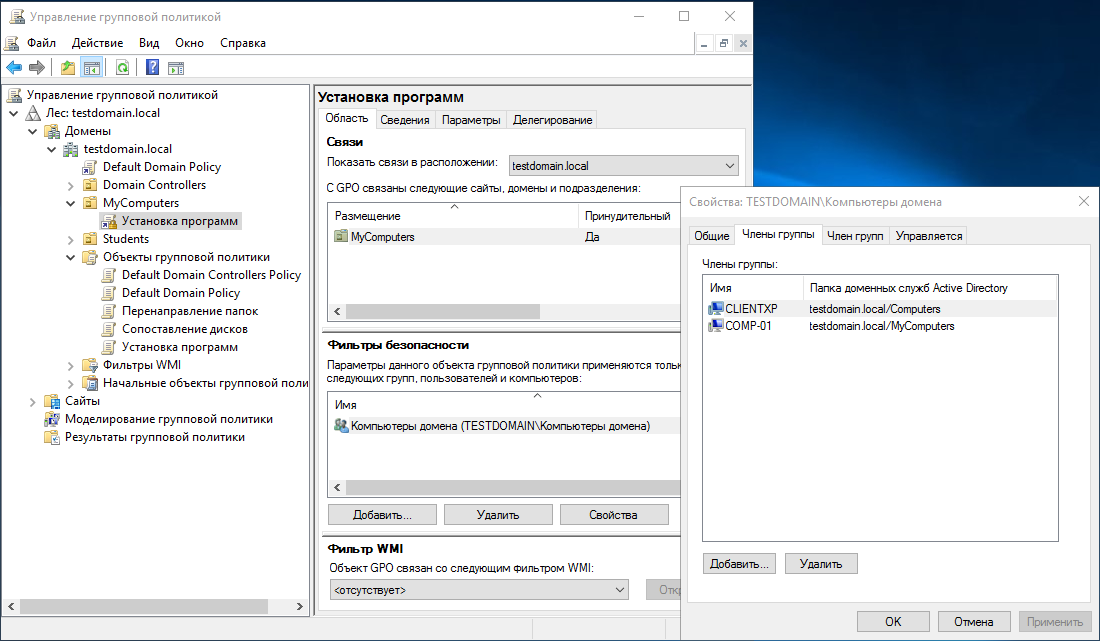
Task: Expand the Students organizational unit
Action: 70,239
